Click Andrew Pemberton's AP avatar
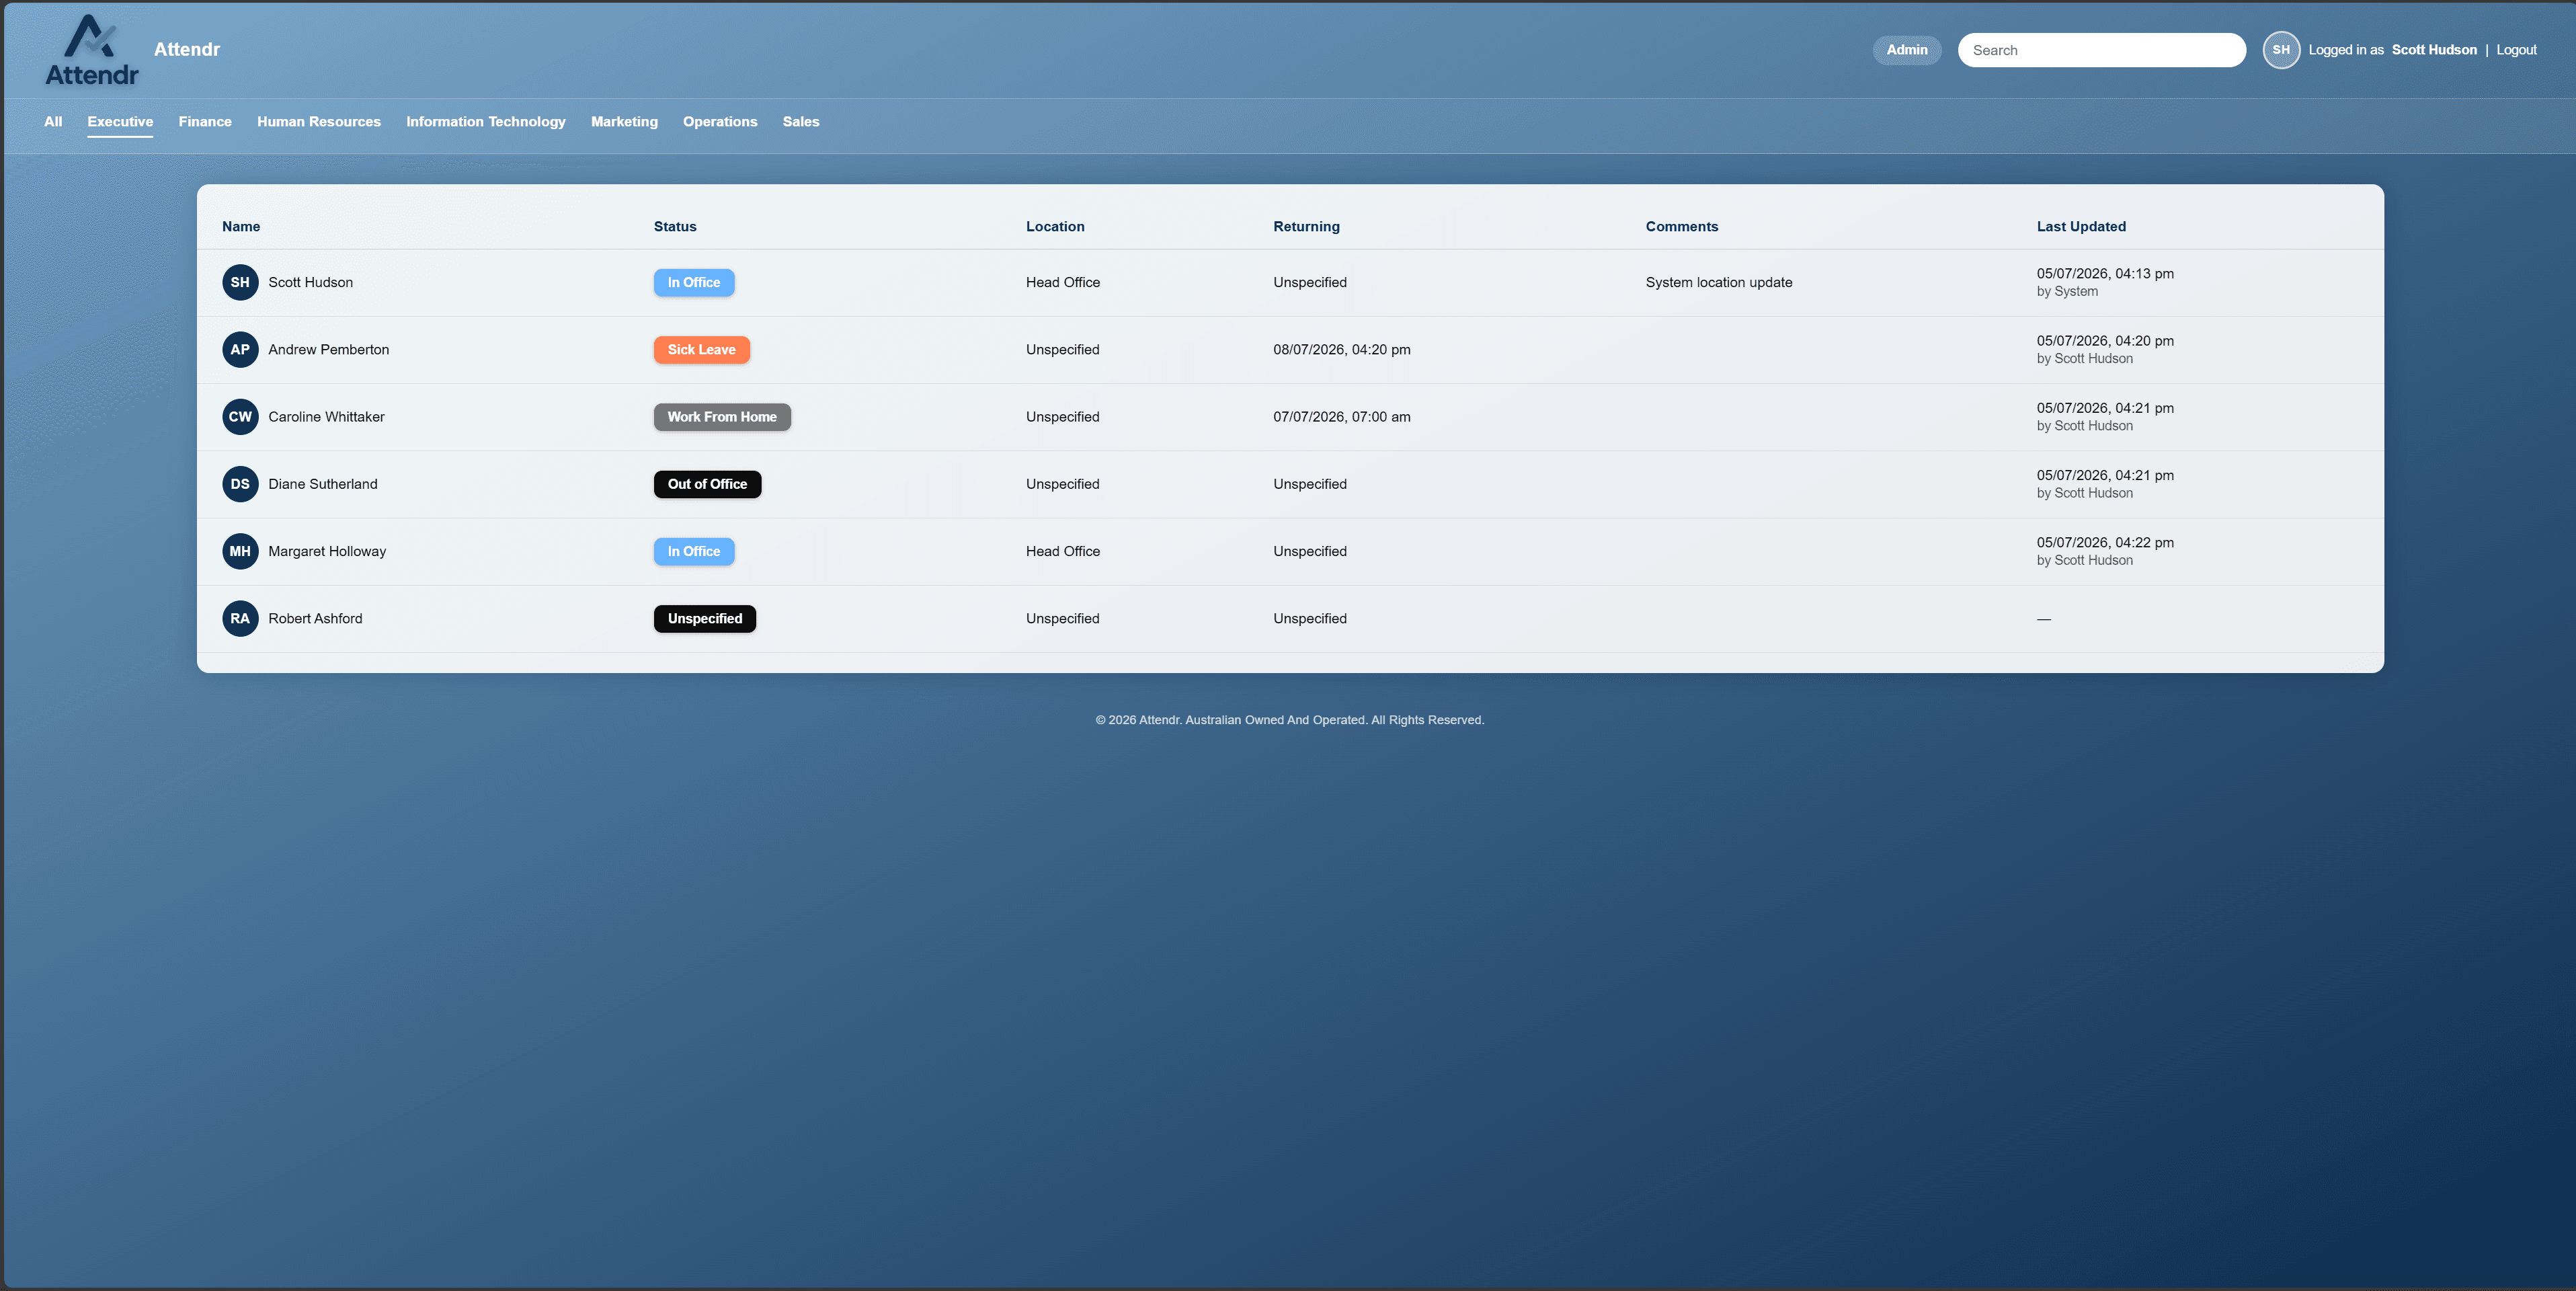This screenshot has height=1291, width=2576. tap(240, 350)
